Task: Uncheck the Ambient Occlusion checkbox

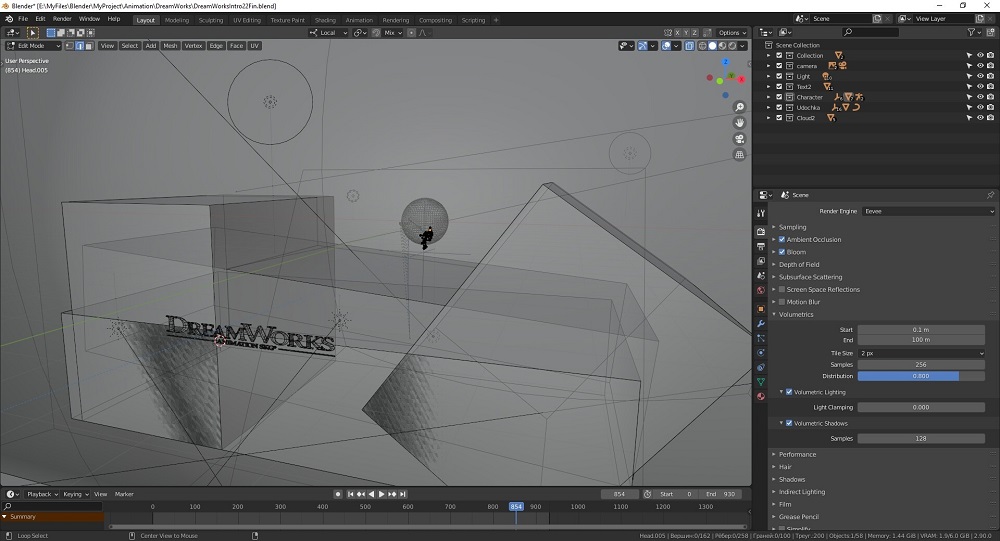Action: 782,240
